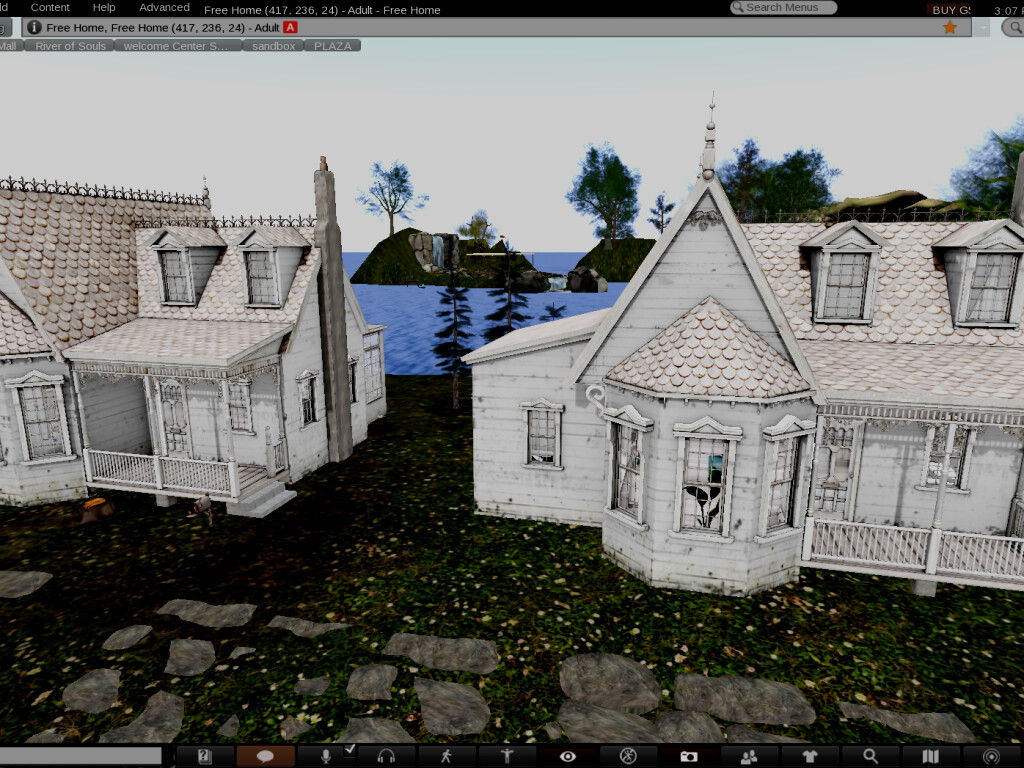Viewport: 1024px width, 768px height.
Task: Open the people panel icon
Action: 749,756
